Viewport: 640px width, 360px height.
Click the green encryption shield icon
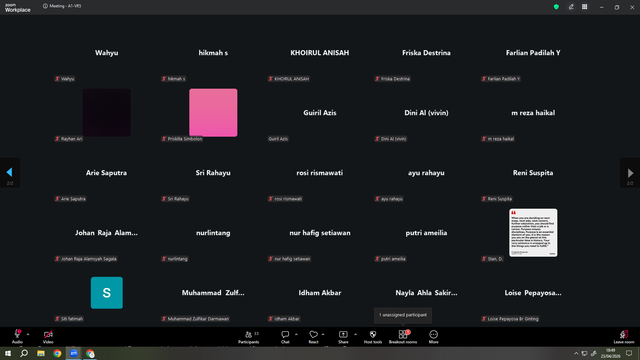pyautogui.click(x=556, y=7)
